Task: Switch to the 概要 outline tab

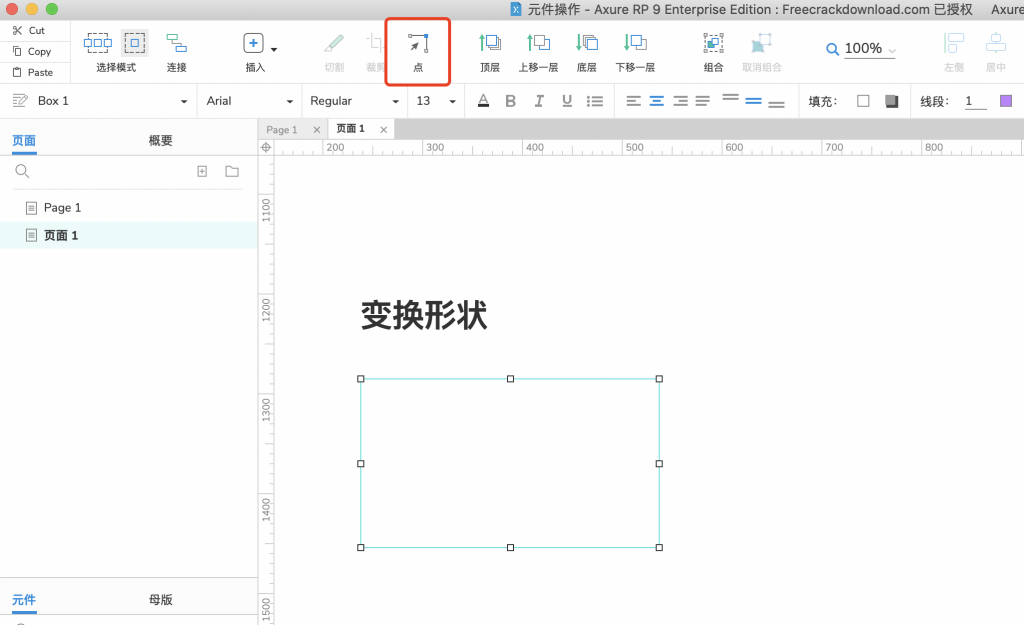Action: 161,141
